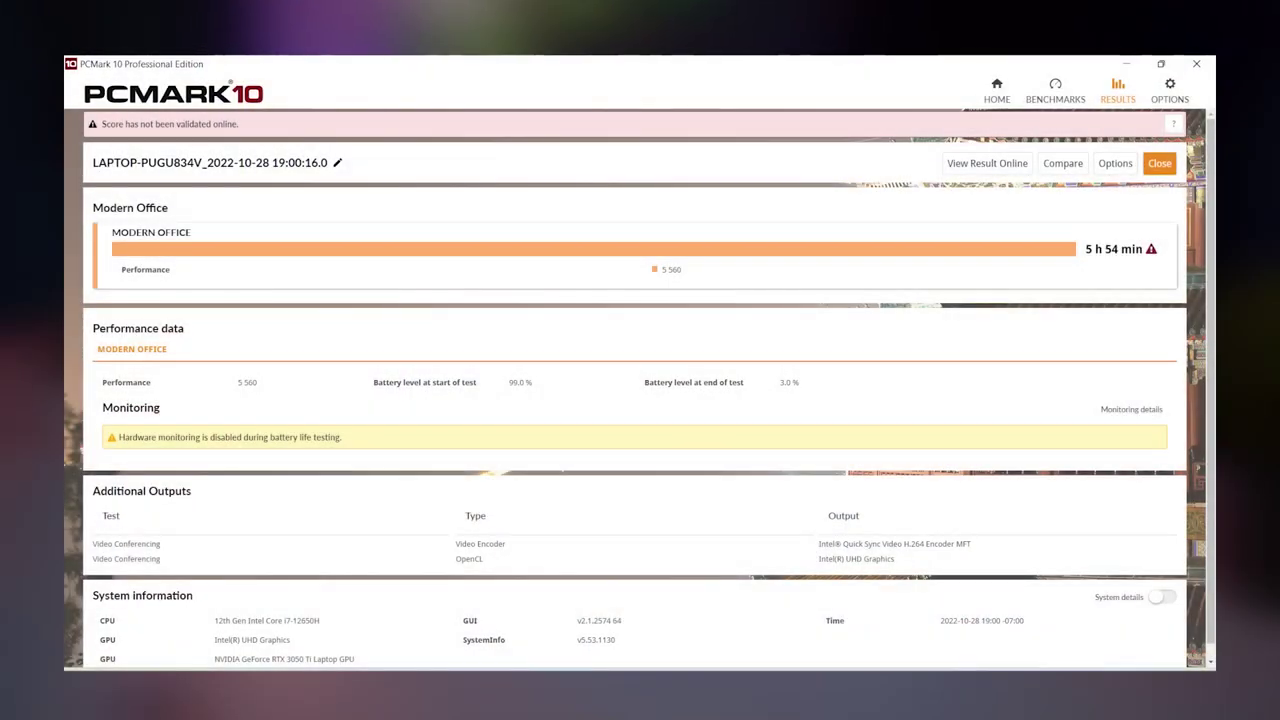Image resolution: width=1280 pixels, height=720 pixels.
Task: Open Monitoring details
Action: pos(1131,409)
